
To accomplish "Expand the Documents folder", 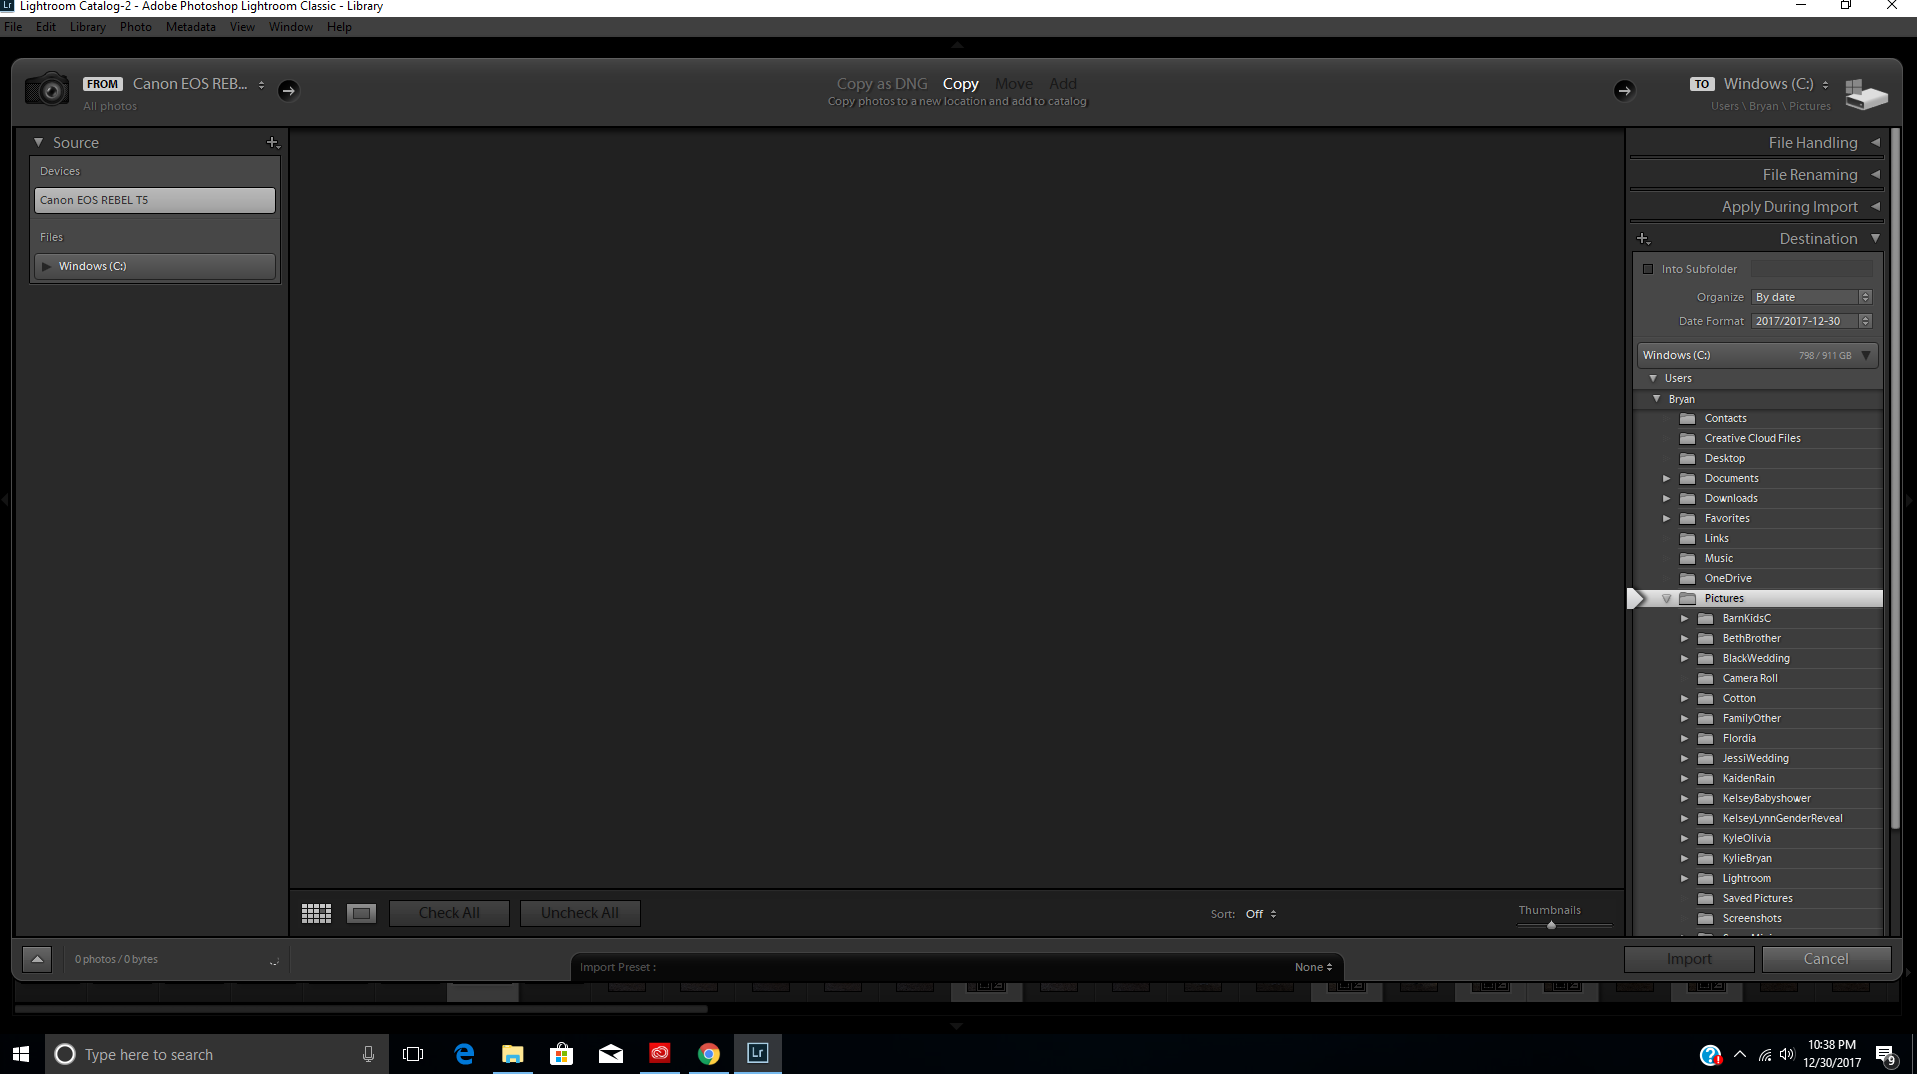I will [x=1666, y=478].
